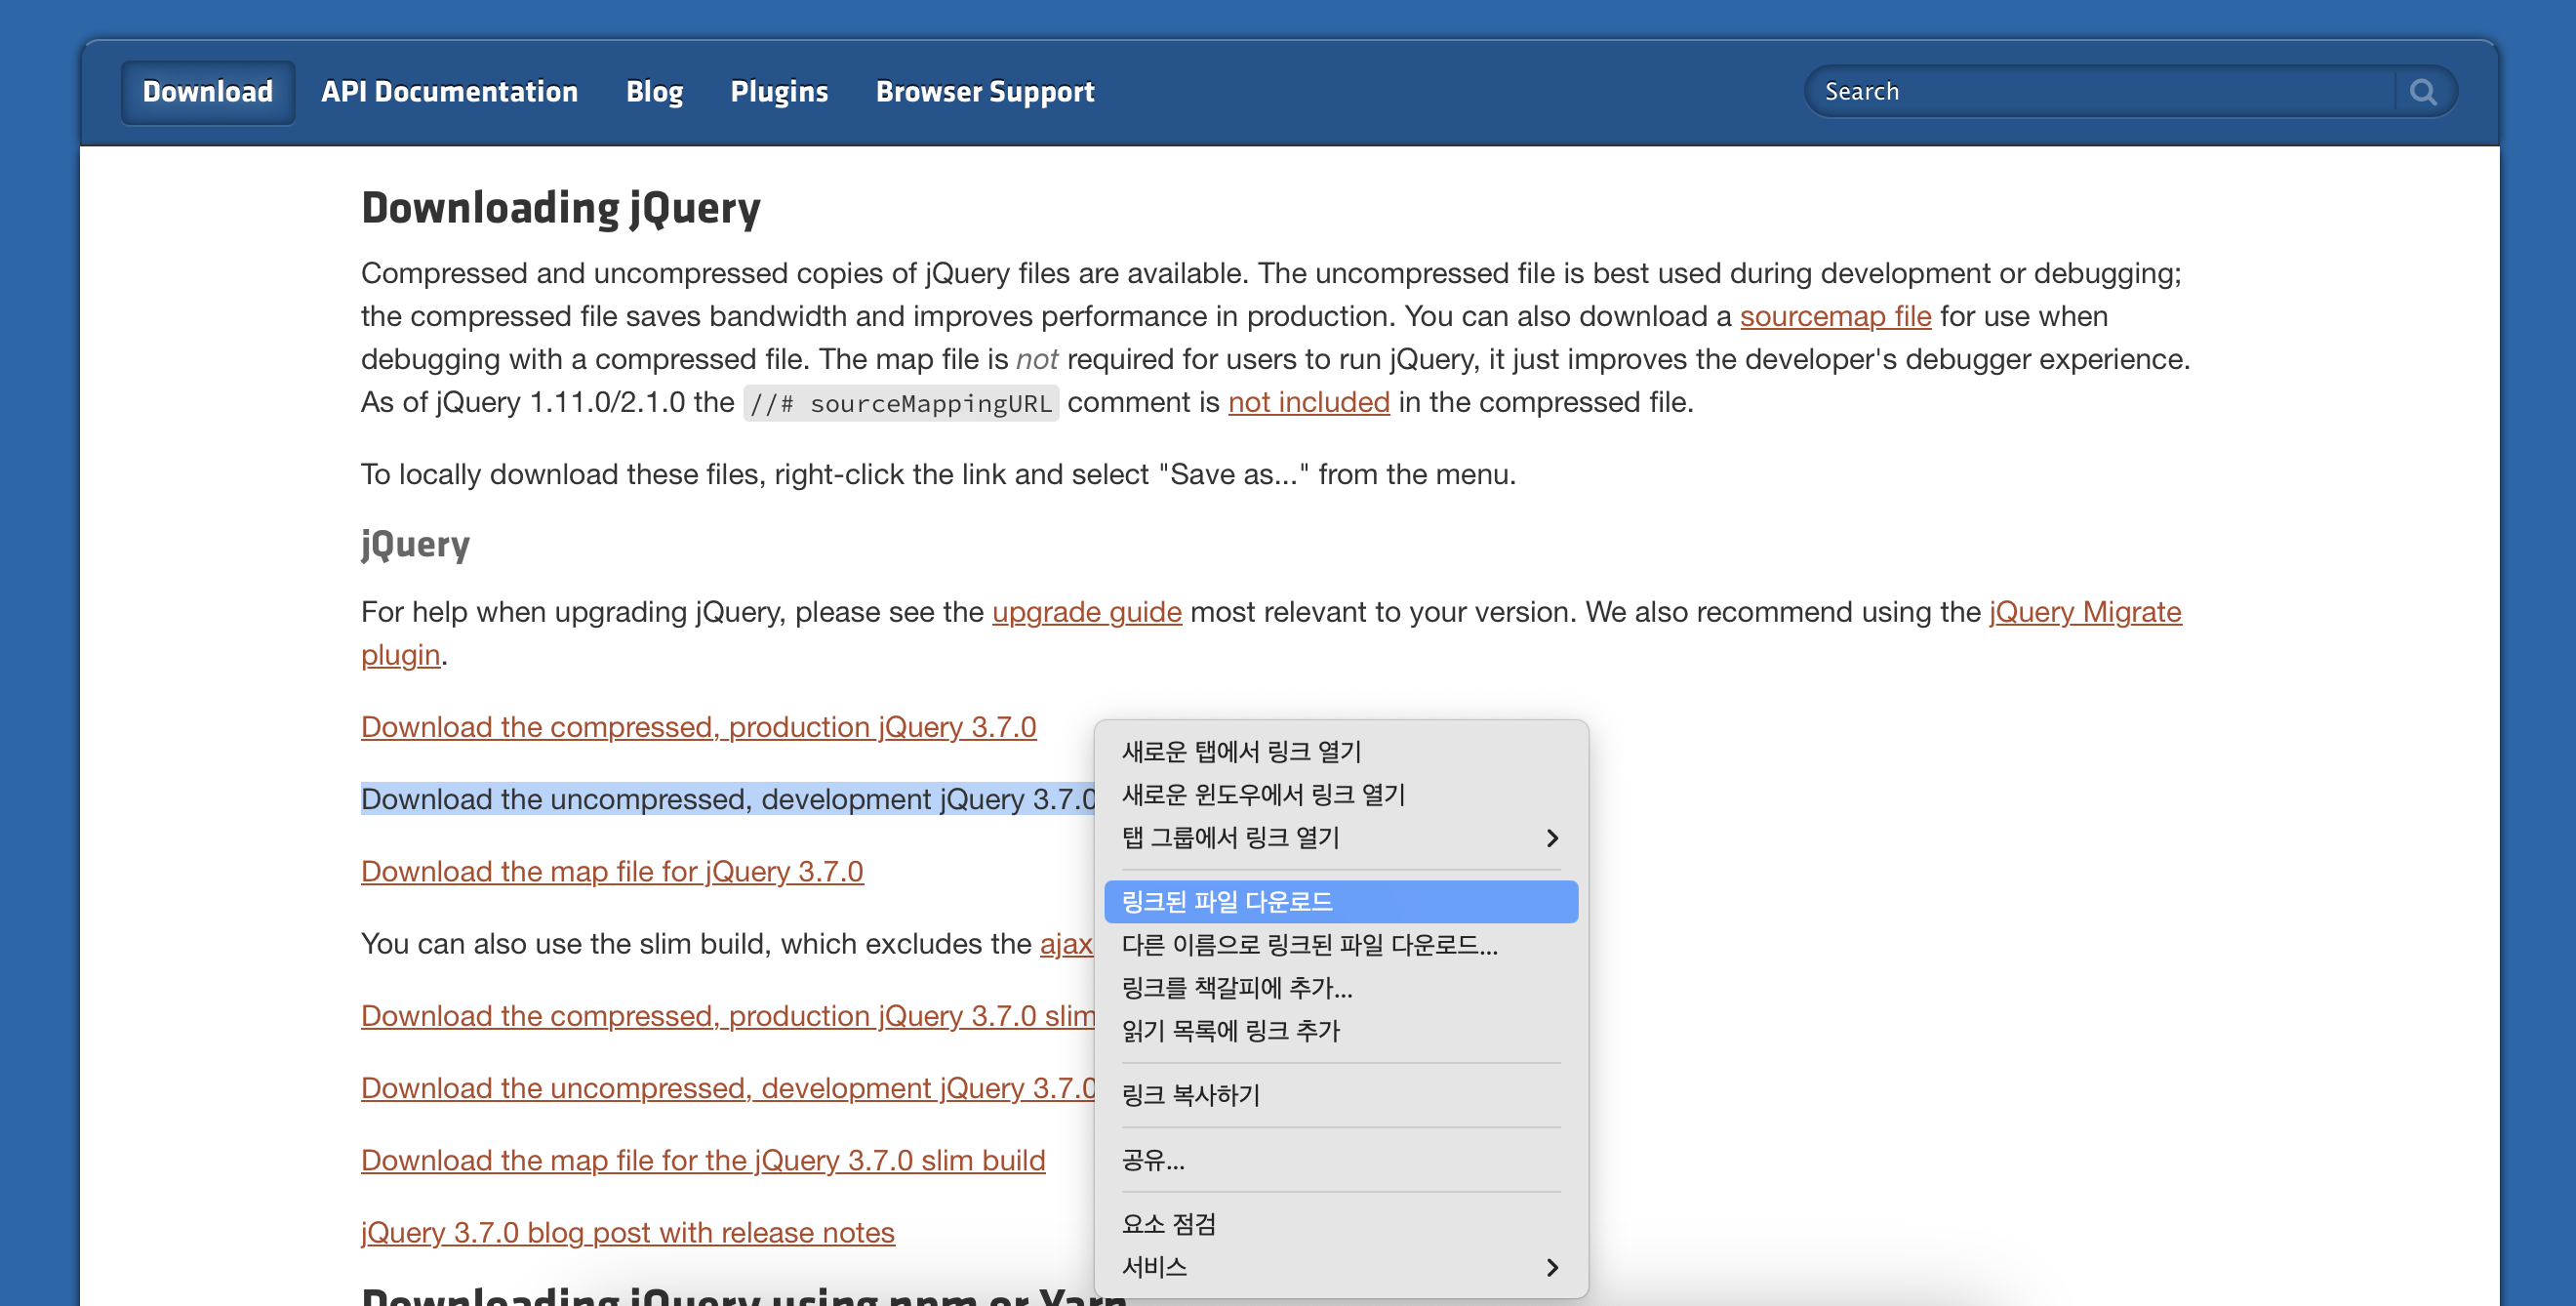Open the Download nav tab
This screenshot has height=1306, width=2576.
click(207, 92)
